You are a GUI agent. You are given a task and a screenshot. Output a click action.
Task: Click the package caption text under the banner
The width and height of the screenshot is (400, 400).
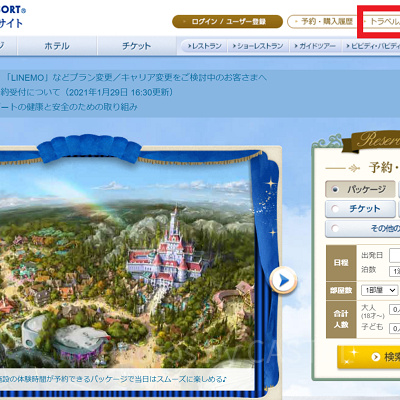[x=113, y=379]
